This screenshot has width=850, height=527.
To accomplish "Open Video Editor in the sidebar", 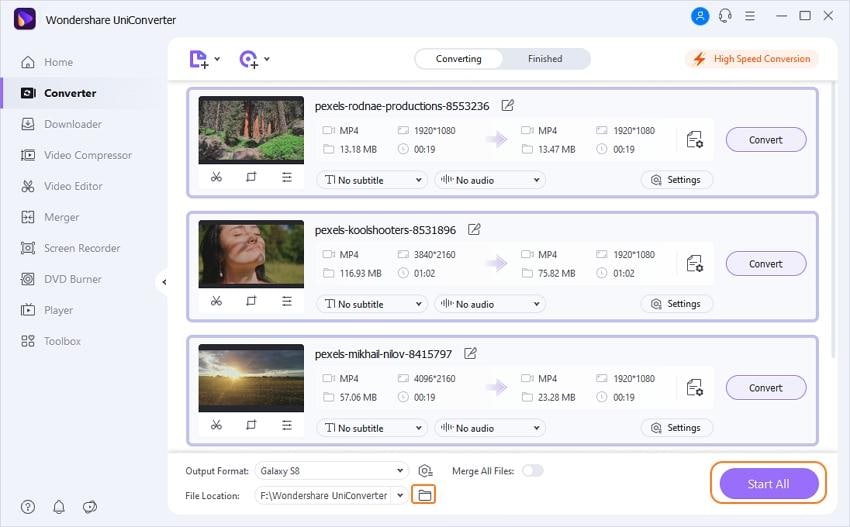I will pos(61,186).
